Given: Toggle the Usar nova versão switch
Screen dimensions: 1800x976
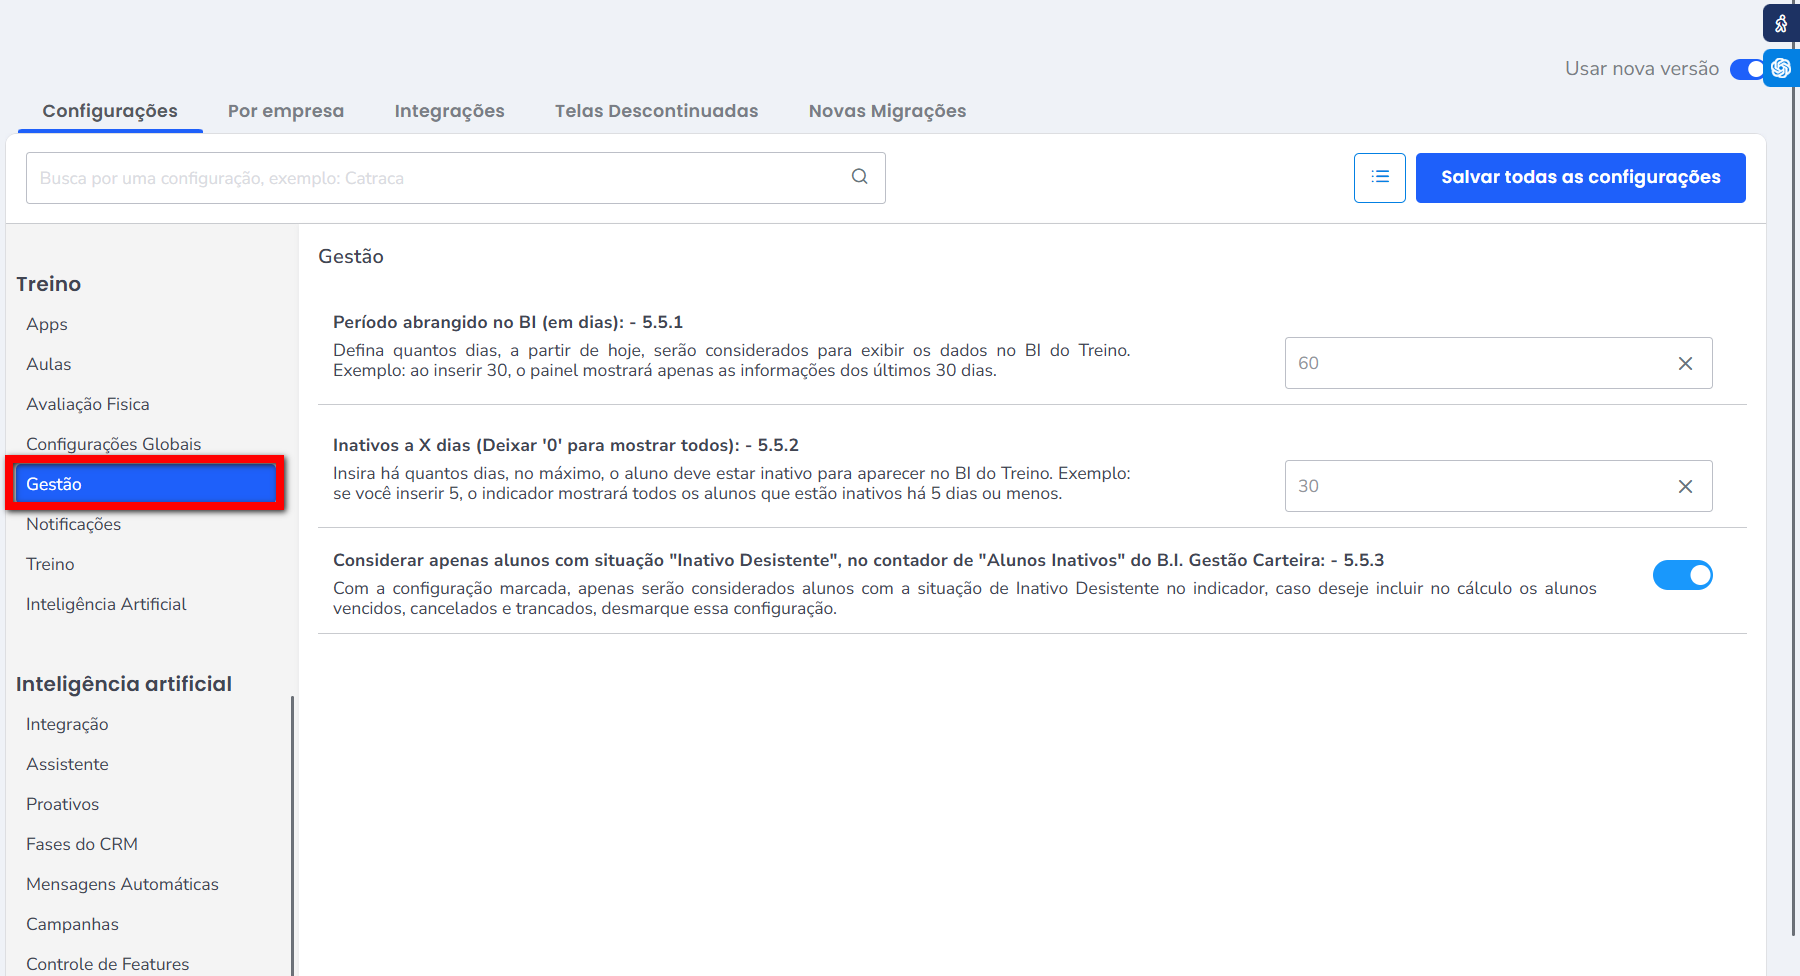Looking at the screenshot, I should (1747, 69).
